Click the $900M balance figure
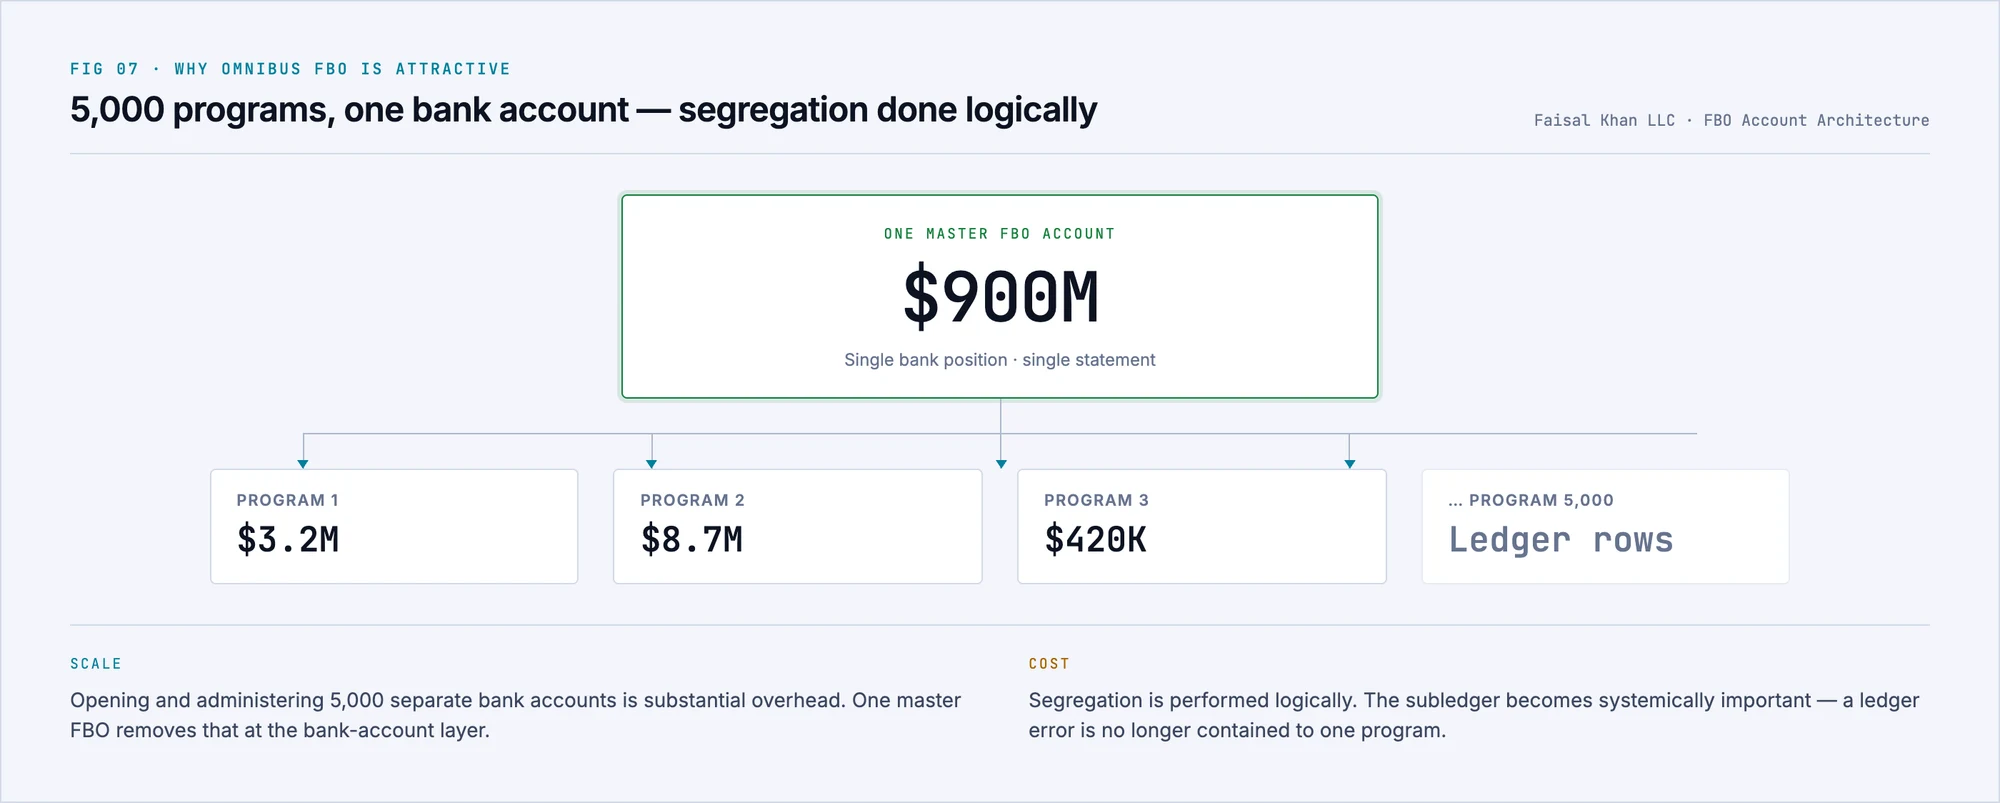Screen dimensions: 2000x803 point(1000,297)
